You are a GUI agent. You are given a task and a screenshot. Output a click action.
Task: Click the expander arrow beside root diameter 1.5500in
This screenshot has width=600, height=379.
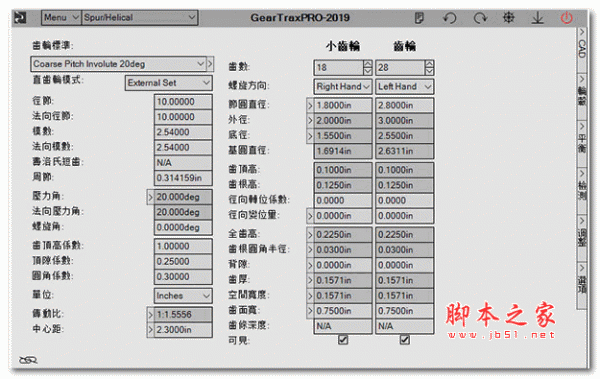coord(310,136)
